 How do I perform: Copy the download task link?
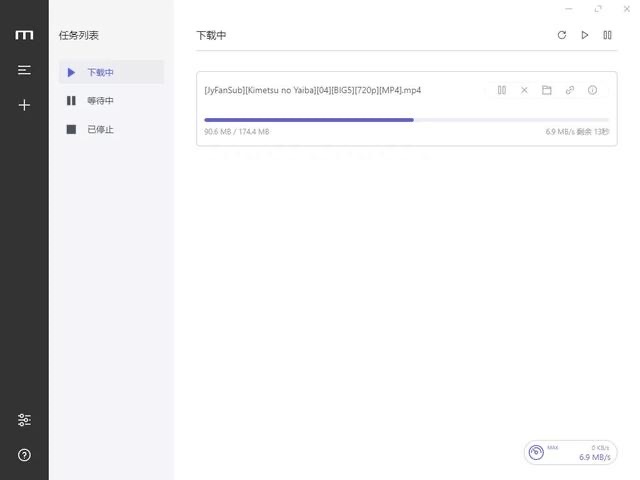570,90
